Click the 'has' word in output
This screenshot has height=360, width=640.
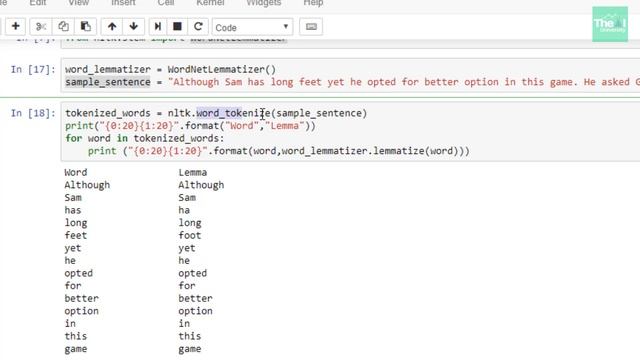pyautogui.click(x=73, y=210)
